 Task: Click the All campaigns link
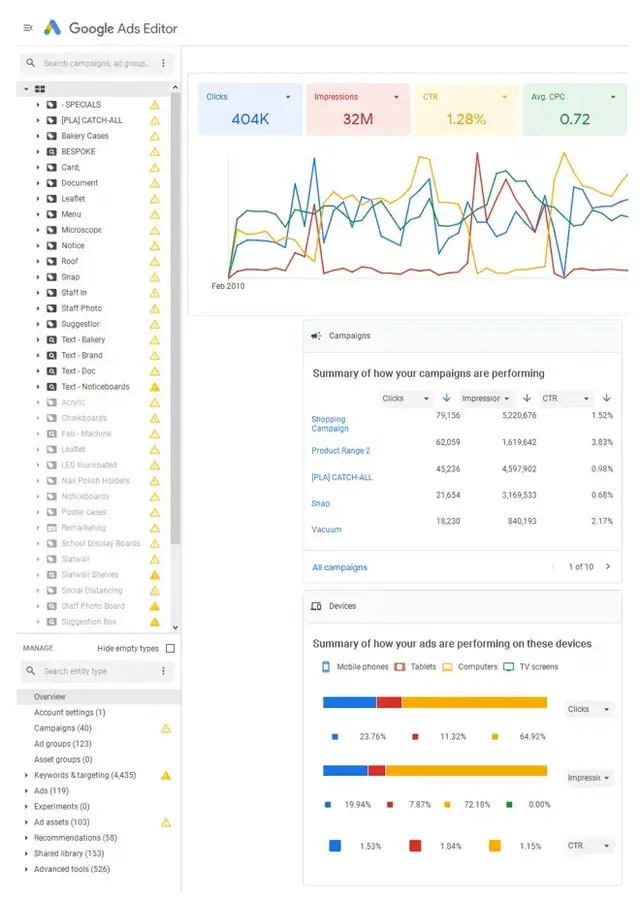point(340,567)
